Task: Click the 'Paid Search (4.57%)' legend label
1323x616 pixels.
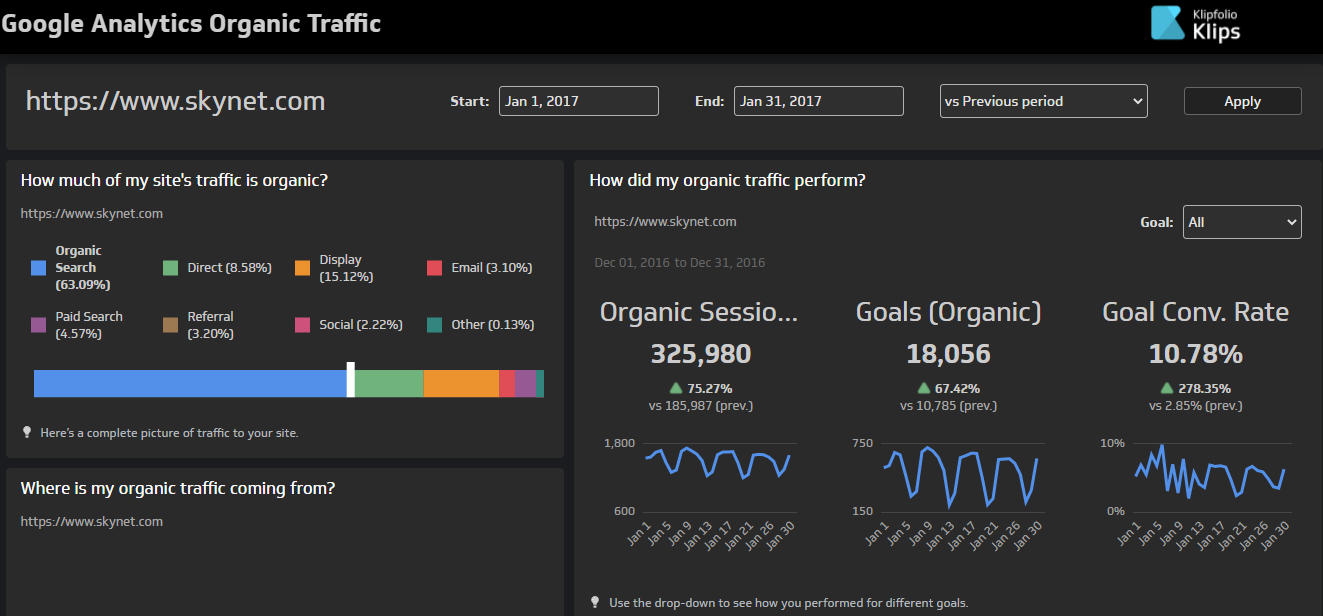Action: point(89,325)
